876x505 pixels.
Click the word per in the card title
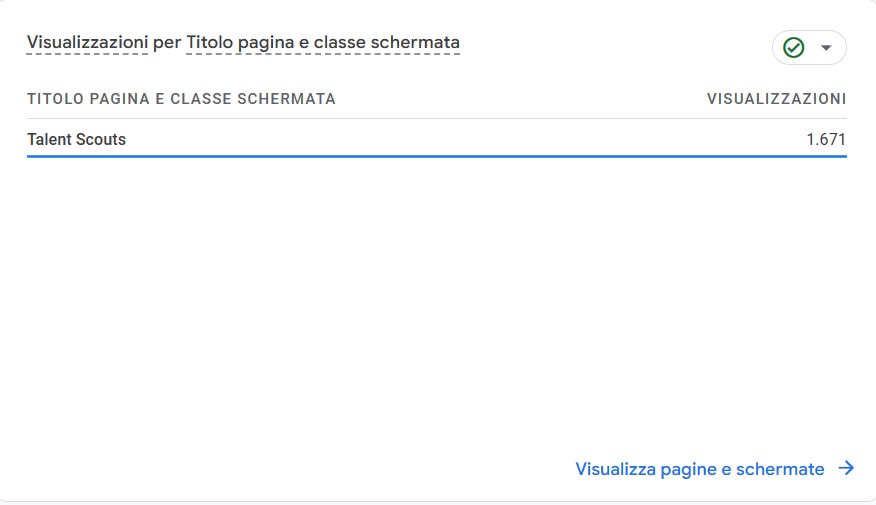pyautogui.click(x=167, y=43)
